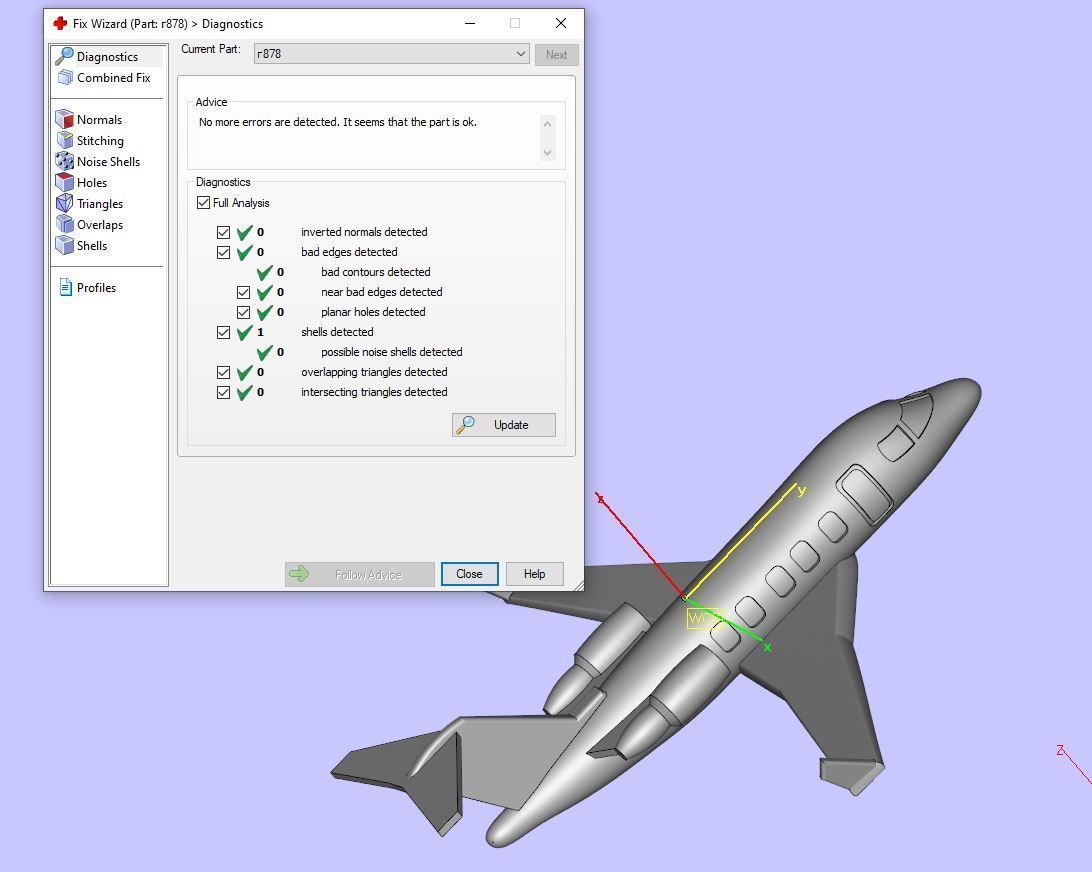This screenshot has height=872, width=1092.
Task: Click 'intersecting triangles detected' text
Action: click(374, 392)
